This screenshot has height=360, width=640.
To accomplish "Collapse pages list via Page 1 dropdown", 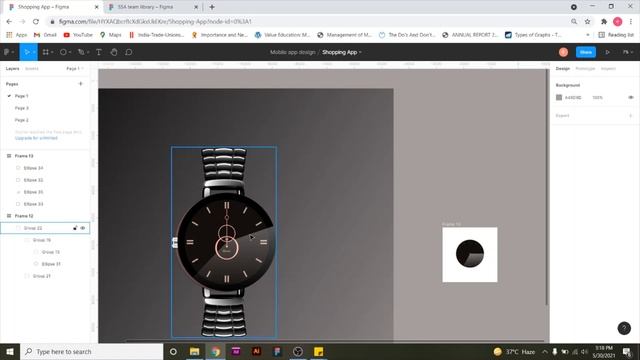I will [75, 69].
